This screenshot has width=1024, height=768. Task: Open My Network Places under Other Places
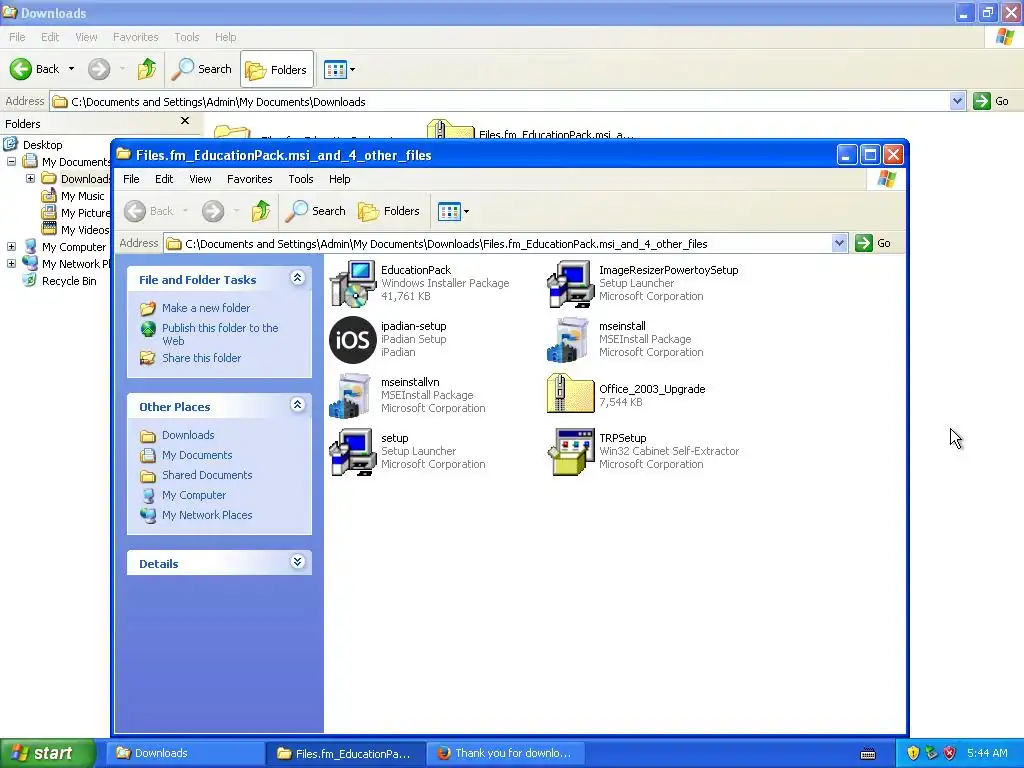click(x=207, y=515)
